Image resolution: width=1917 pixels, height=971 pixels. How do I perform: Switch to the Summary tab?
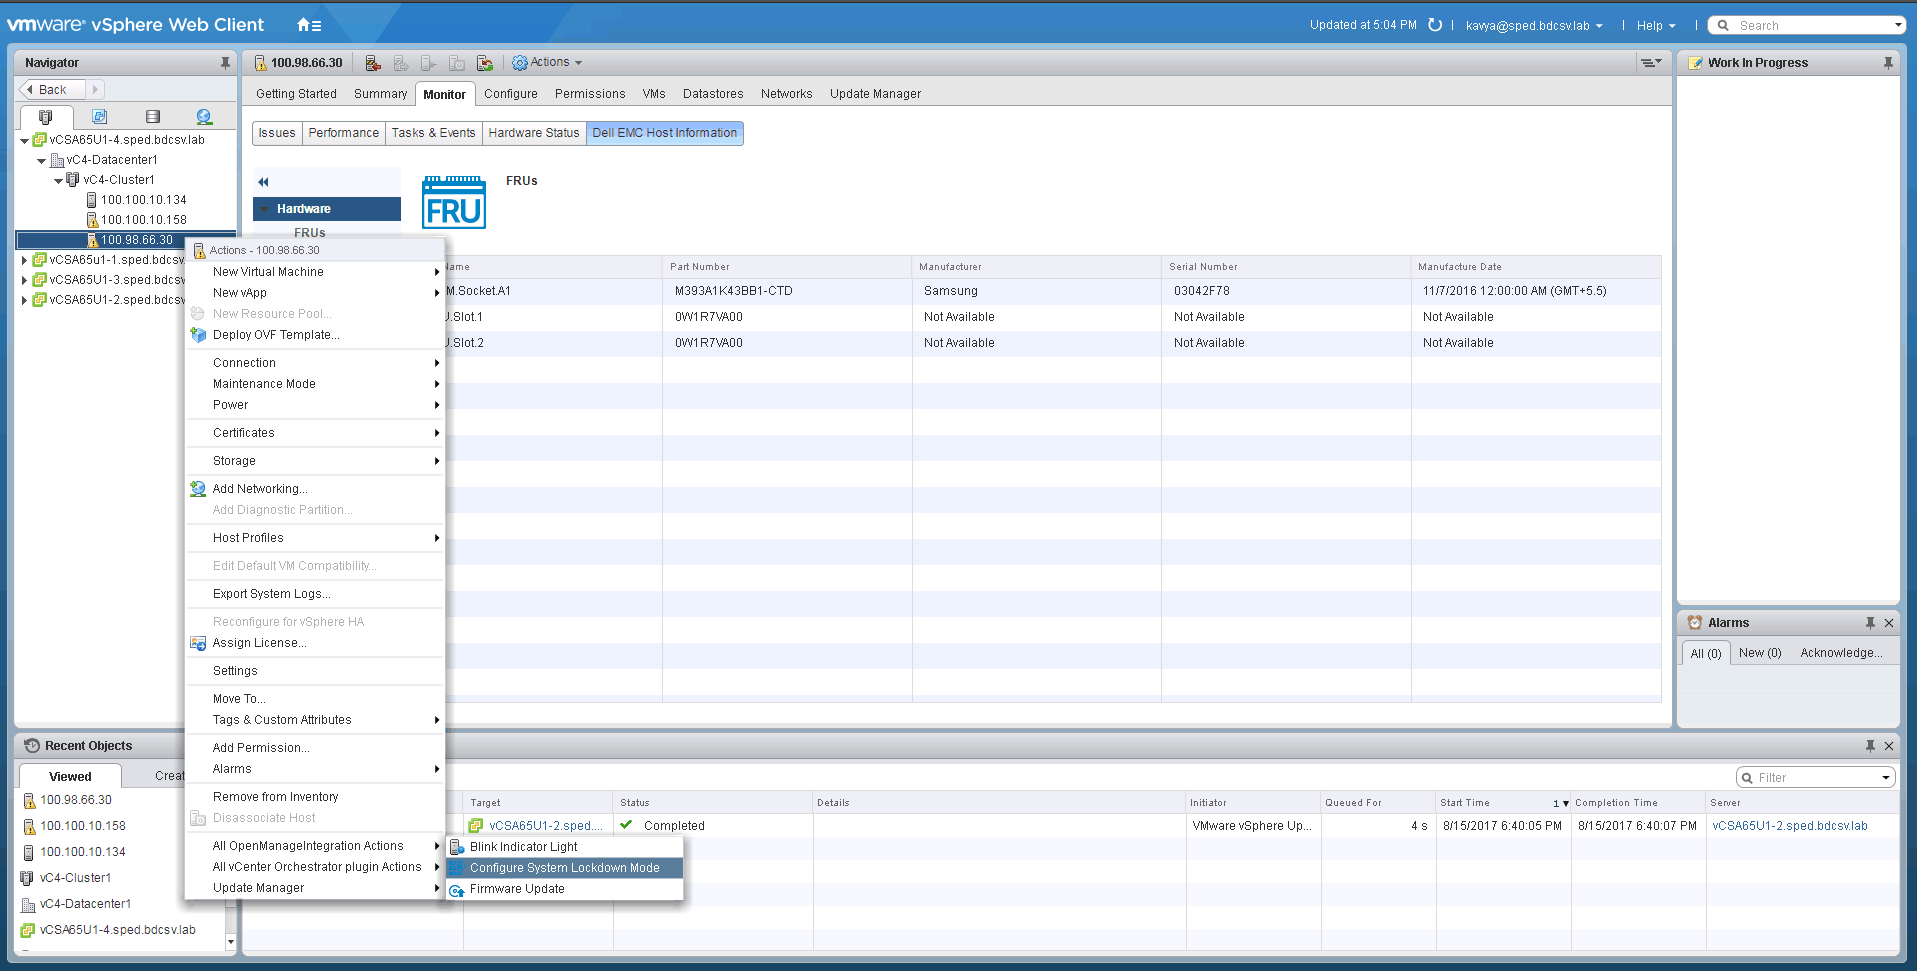click(380, 94)
